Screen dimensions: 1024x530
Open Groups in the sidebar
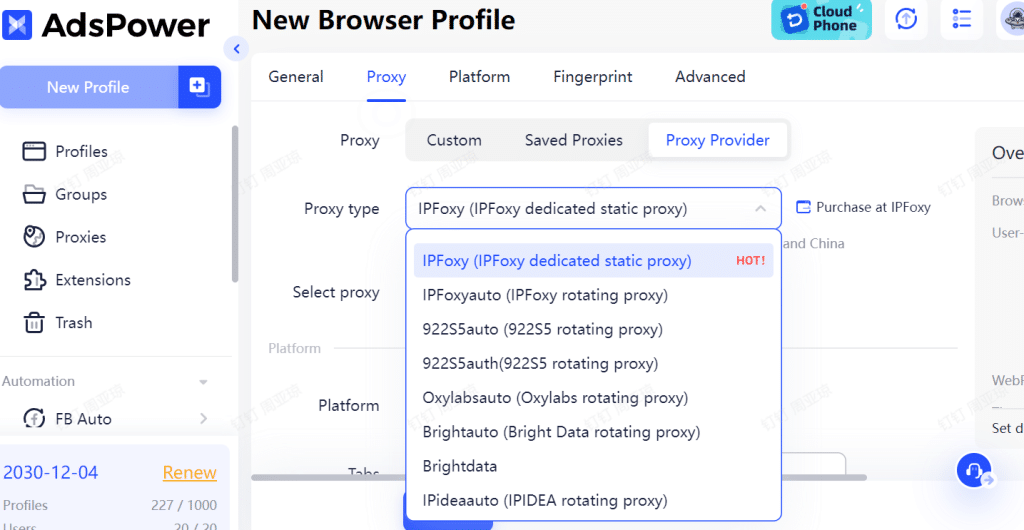point(81,195)
